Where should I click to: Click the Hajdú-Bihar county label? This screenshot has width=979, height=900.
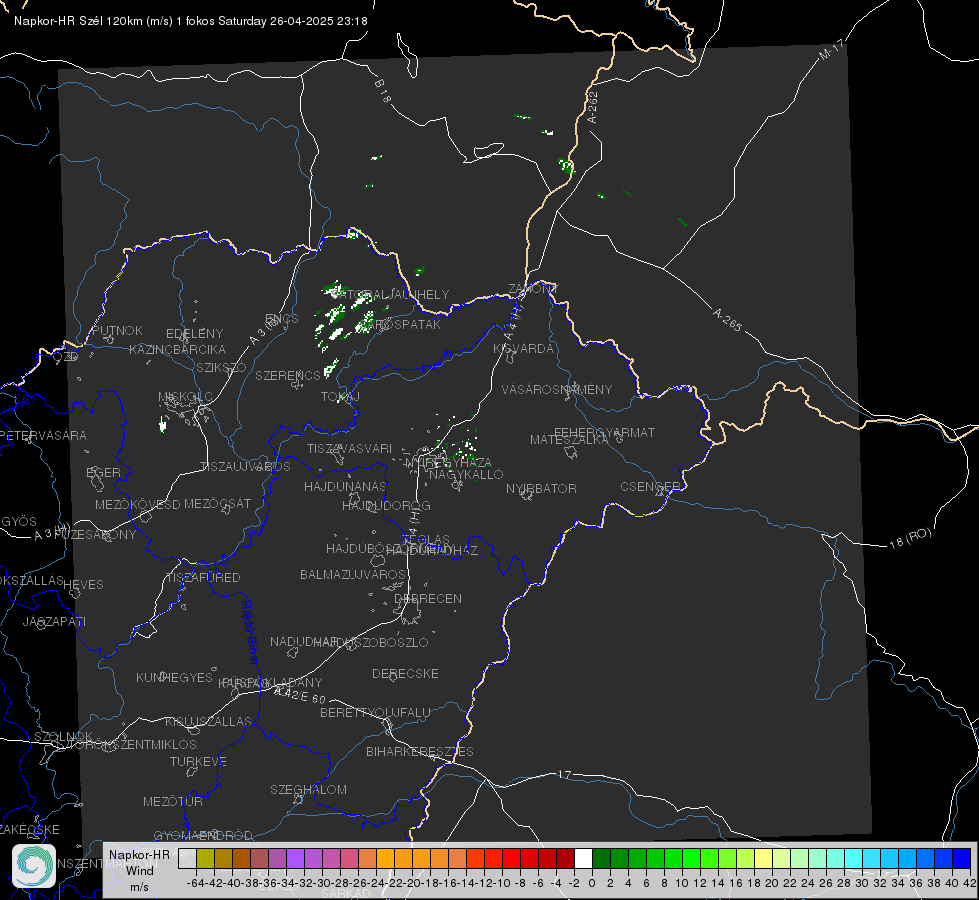[x=250, y=632]
